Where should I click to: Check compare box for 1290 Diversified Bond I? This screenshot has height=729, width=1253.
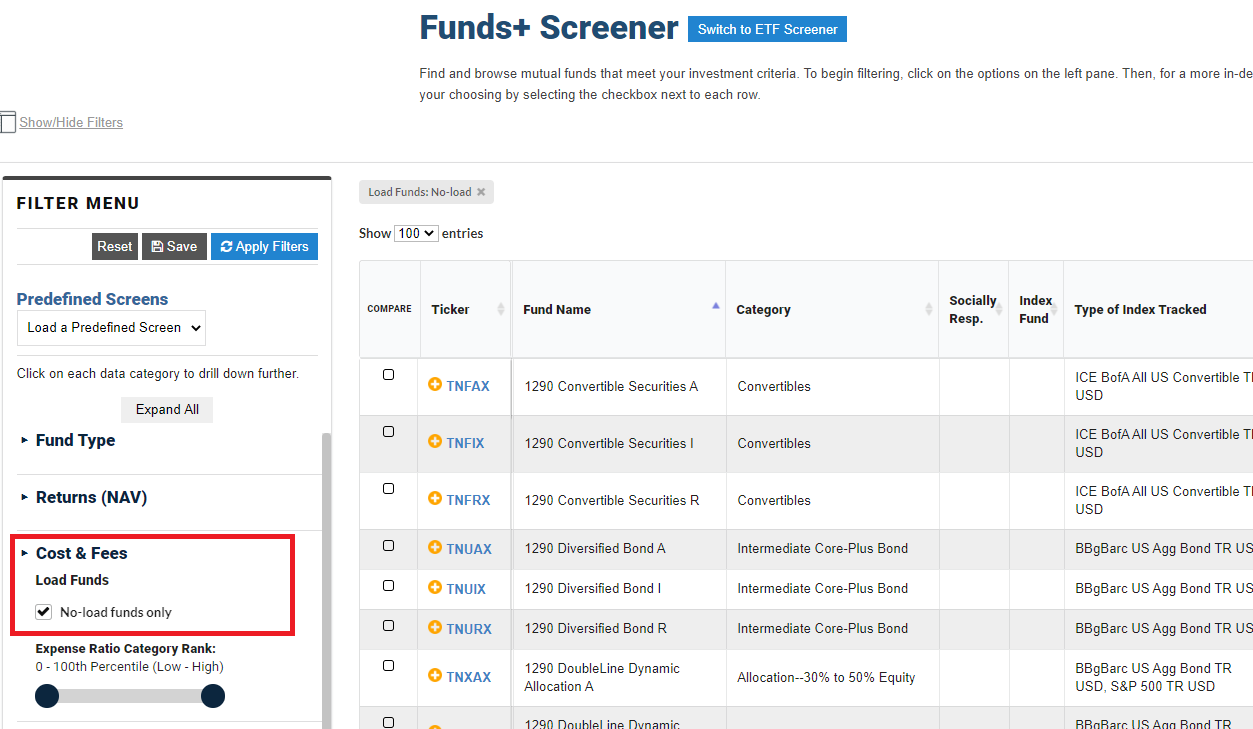coord(389,586)
